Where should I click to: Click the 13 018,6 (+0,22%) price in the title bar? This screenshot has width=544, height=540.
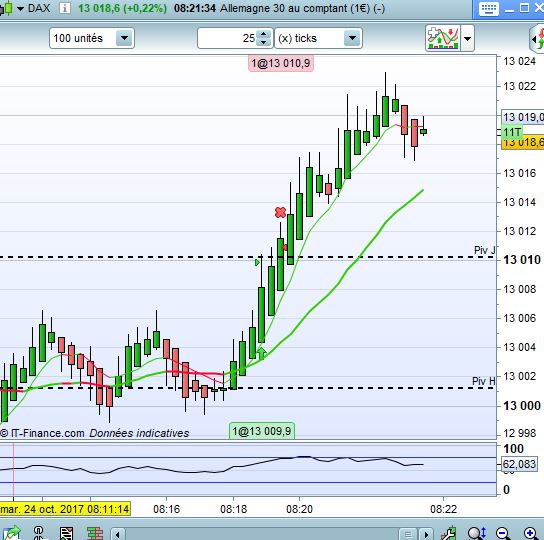pyautogui.click(x=122, y=8)
